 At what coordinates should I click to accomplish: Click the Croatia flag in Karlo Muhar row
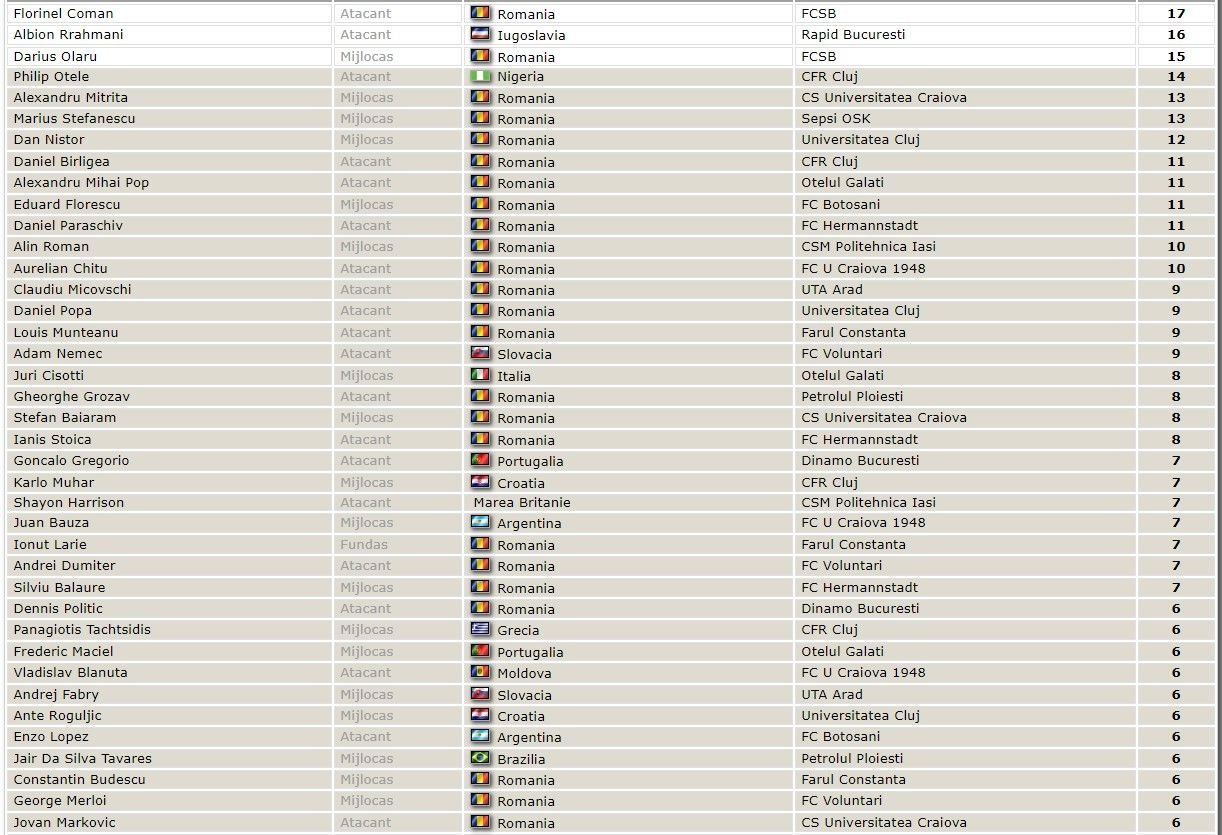(x=481, y=483)
